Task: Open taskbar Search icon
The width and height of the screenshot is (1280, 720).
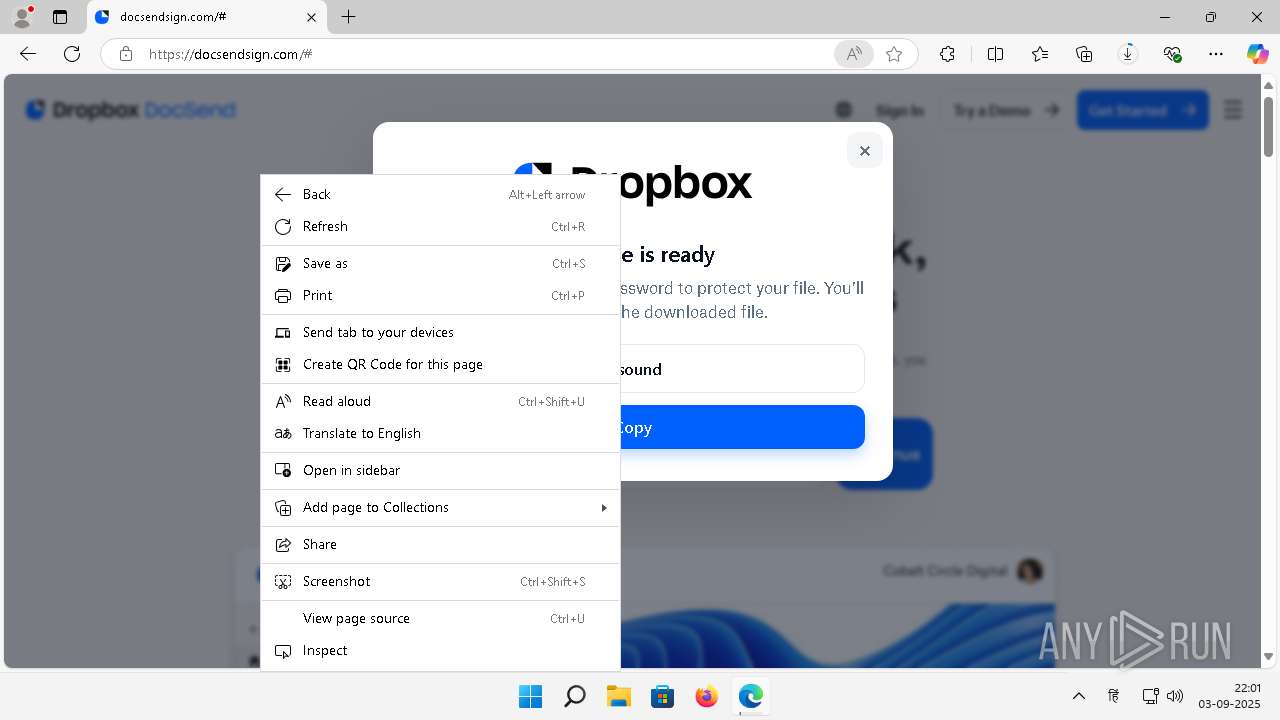Action: 574,696
